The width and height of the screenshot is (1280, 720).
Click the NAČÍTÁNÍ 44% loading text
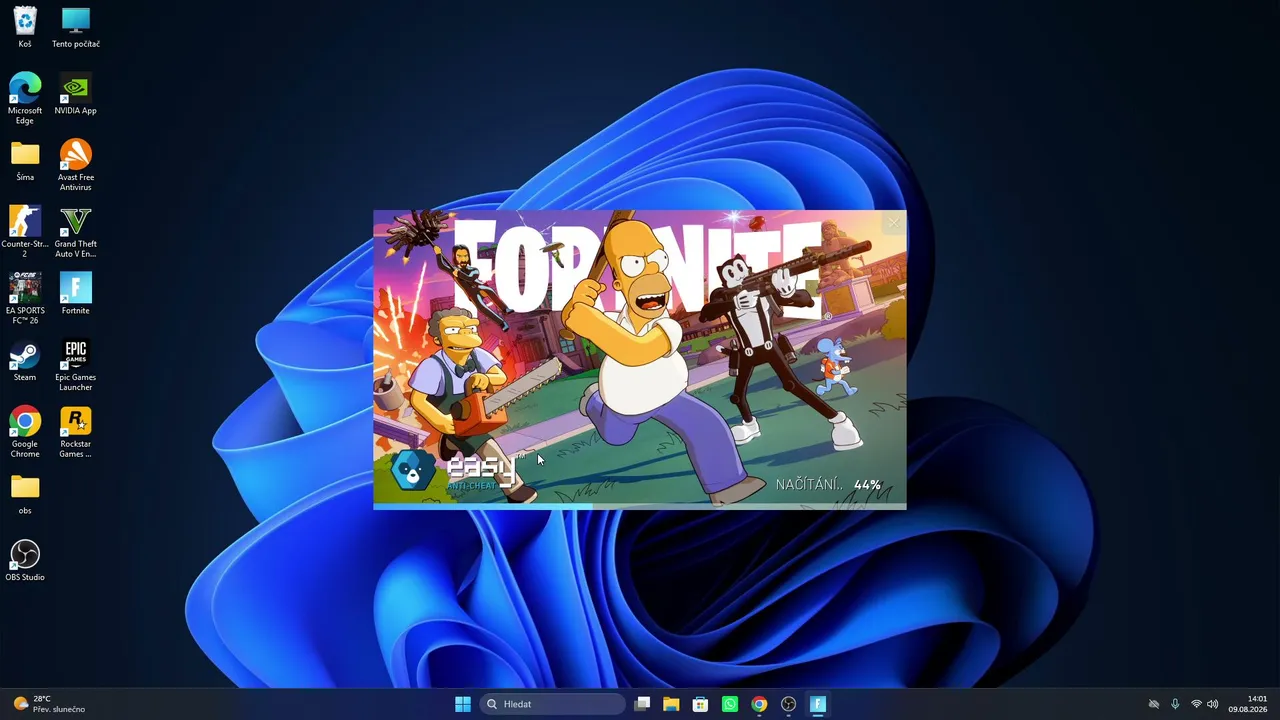[x=829, y=485]
